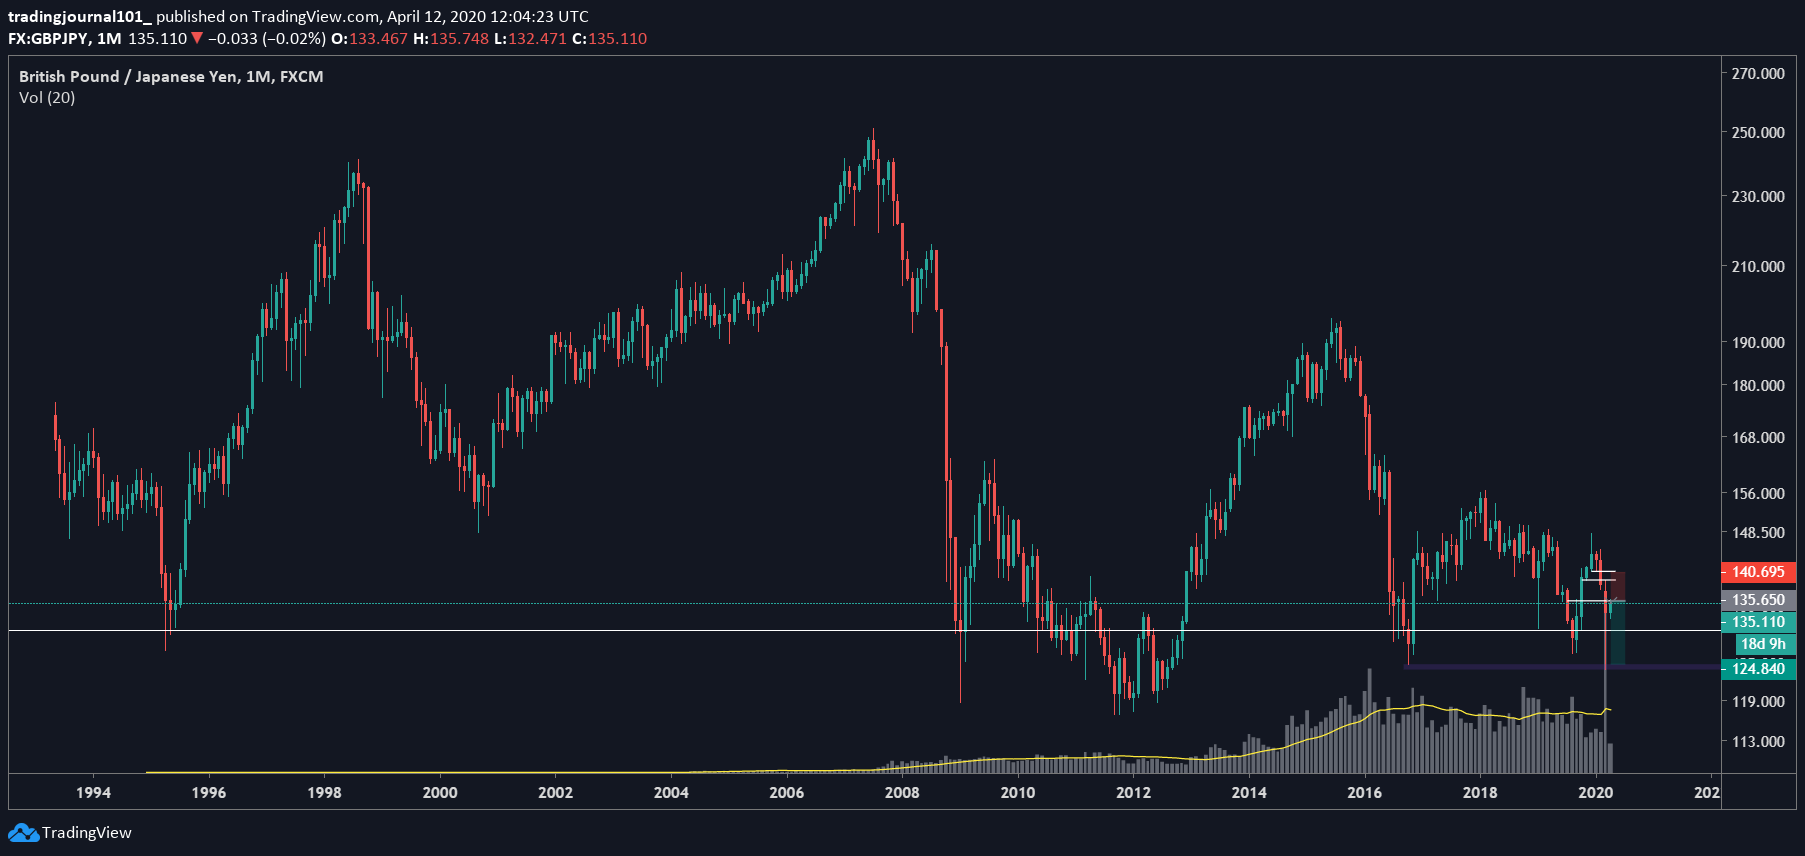
Task: Click 230.000 on the price axis
Action: [x=1758, y=196]
